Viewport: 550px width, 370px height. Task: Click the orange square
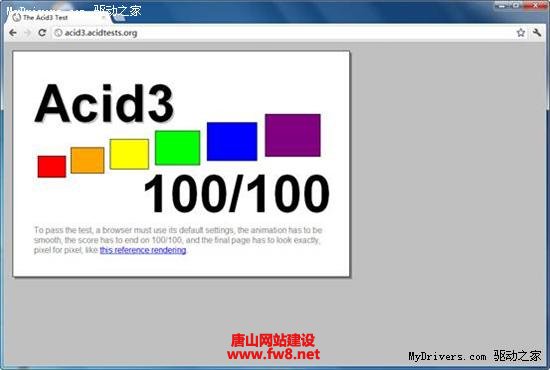[x=87, y=160]
